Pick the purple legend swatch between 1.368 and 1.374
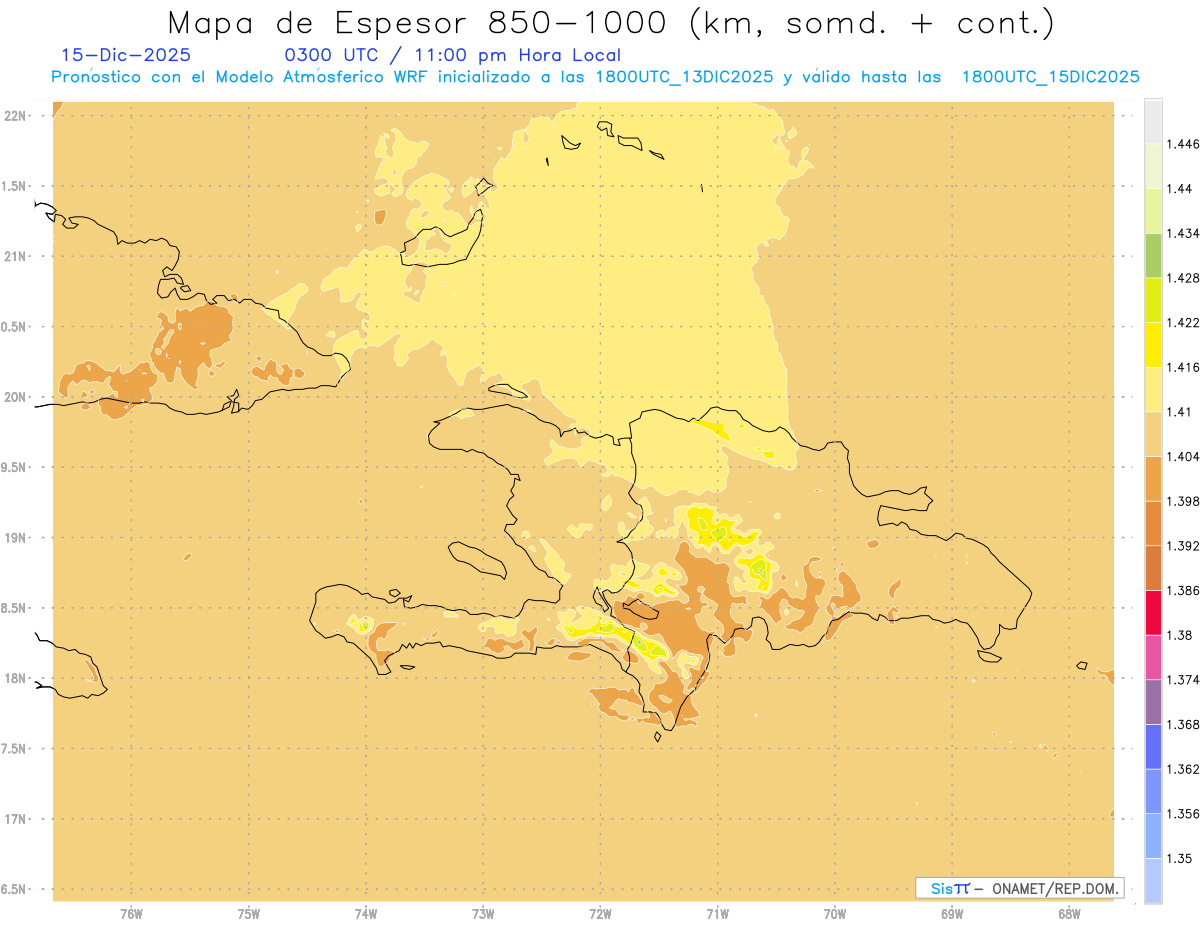1200x927 pixels. pyautogui.click(x=1153, y=702)
